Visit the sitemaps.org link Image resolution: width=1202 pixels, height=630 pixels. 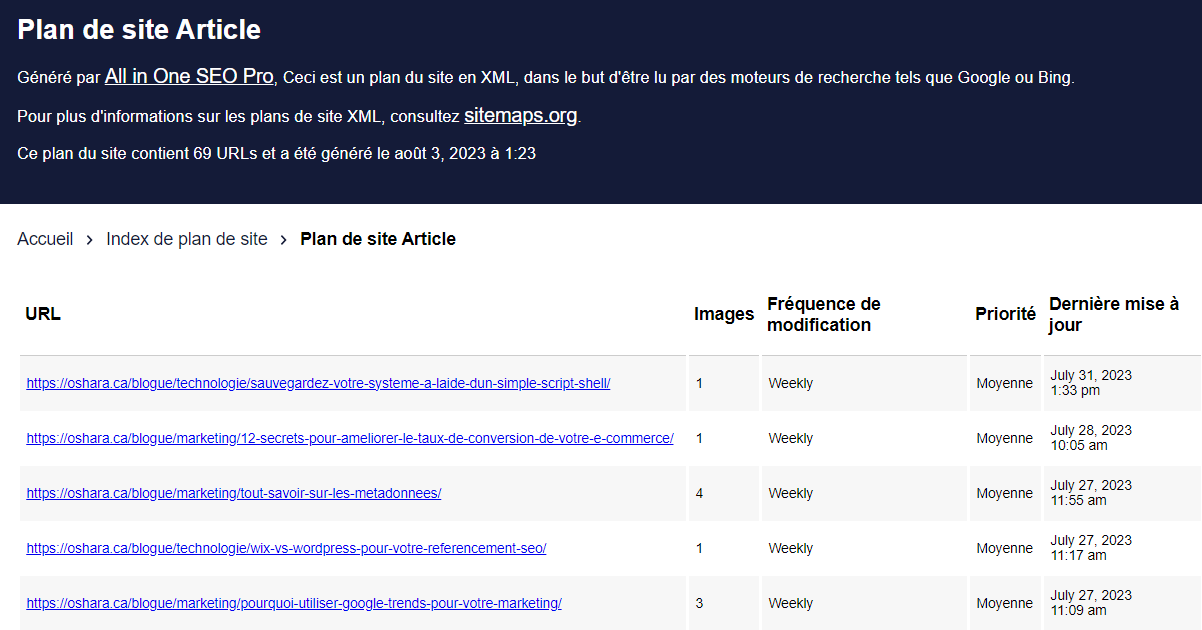(x=520, y=115)
